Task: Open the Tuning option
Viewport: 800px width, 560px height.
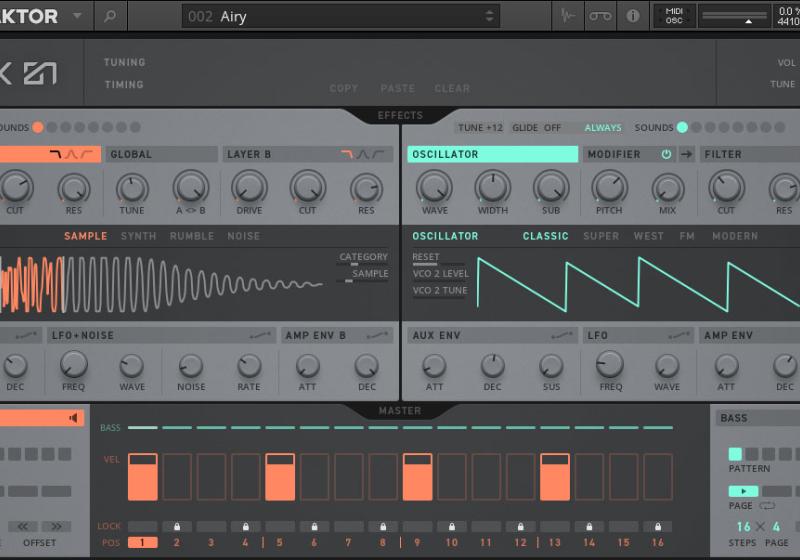Action: 124,62
